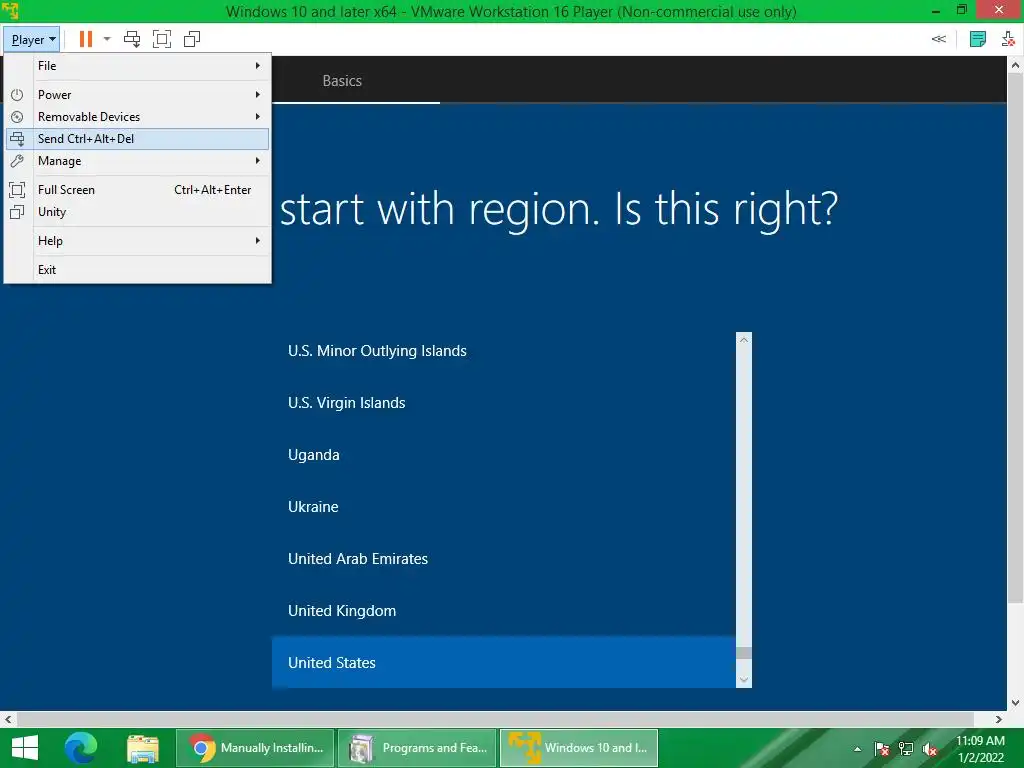Select Unity in the Player menu
Screen dimensions: 1024x768
[x=138, y=212]
